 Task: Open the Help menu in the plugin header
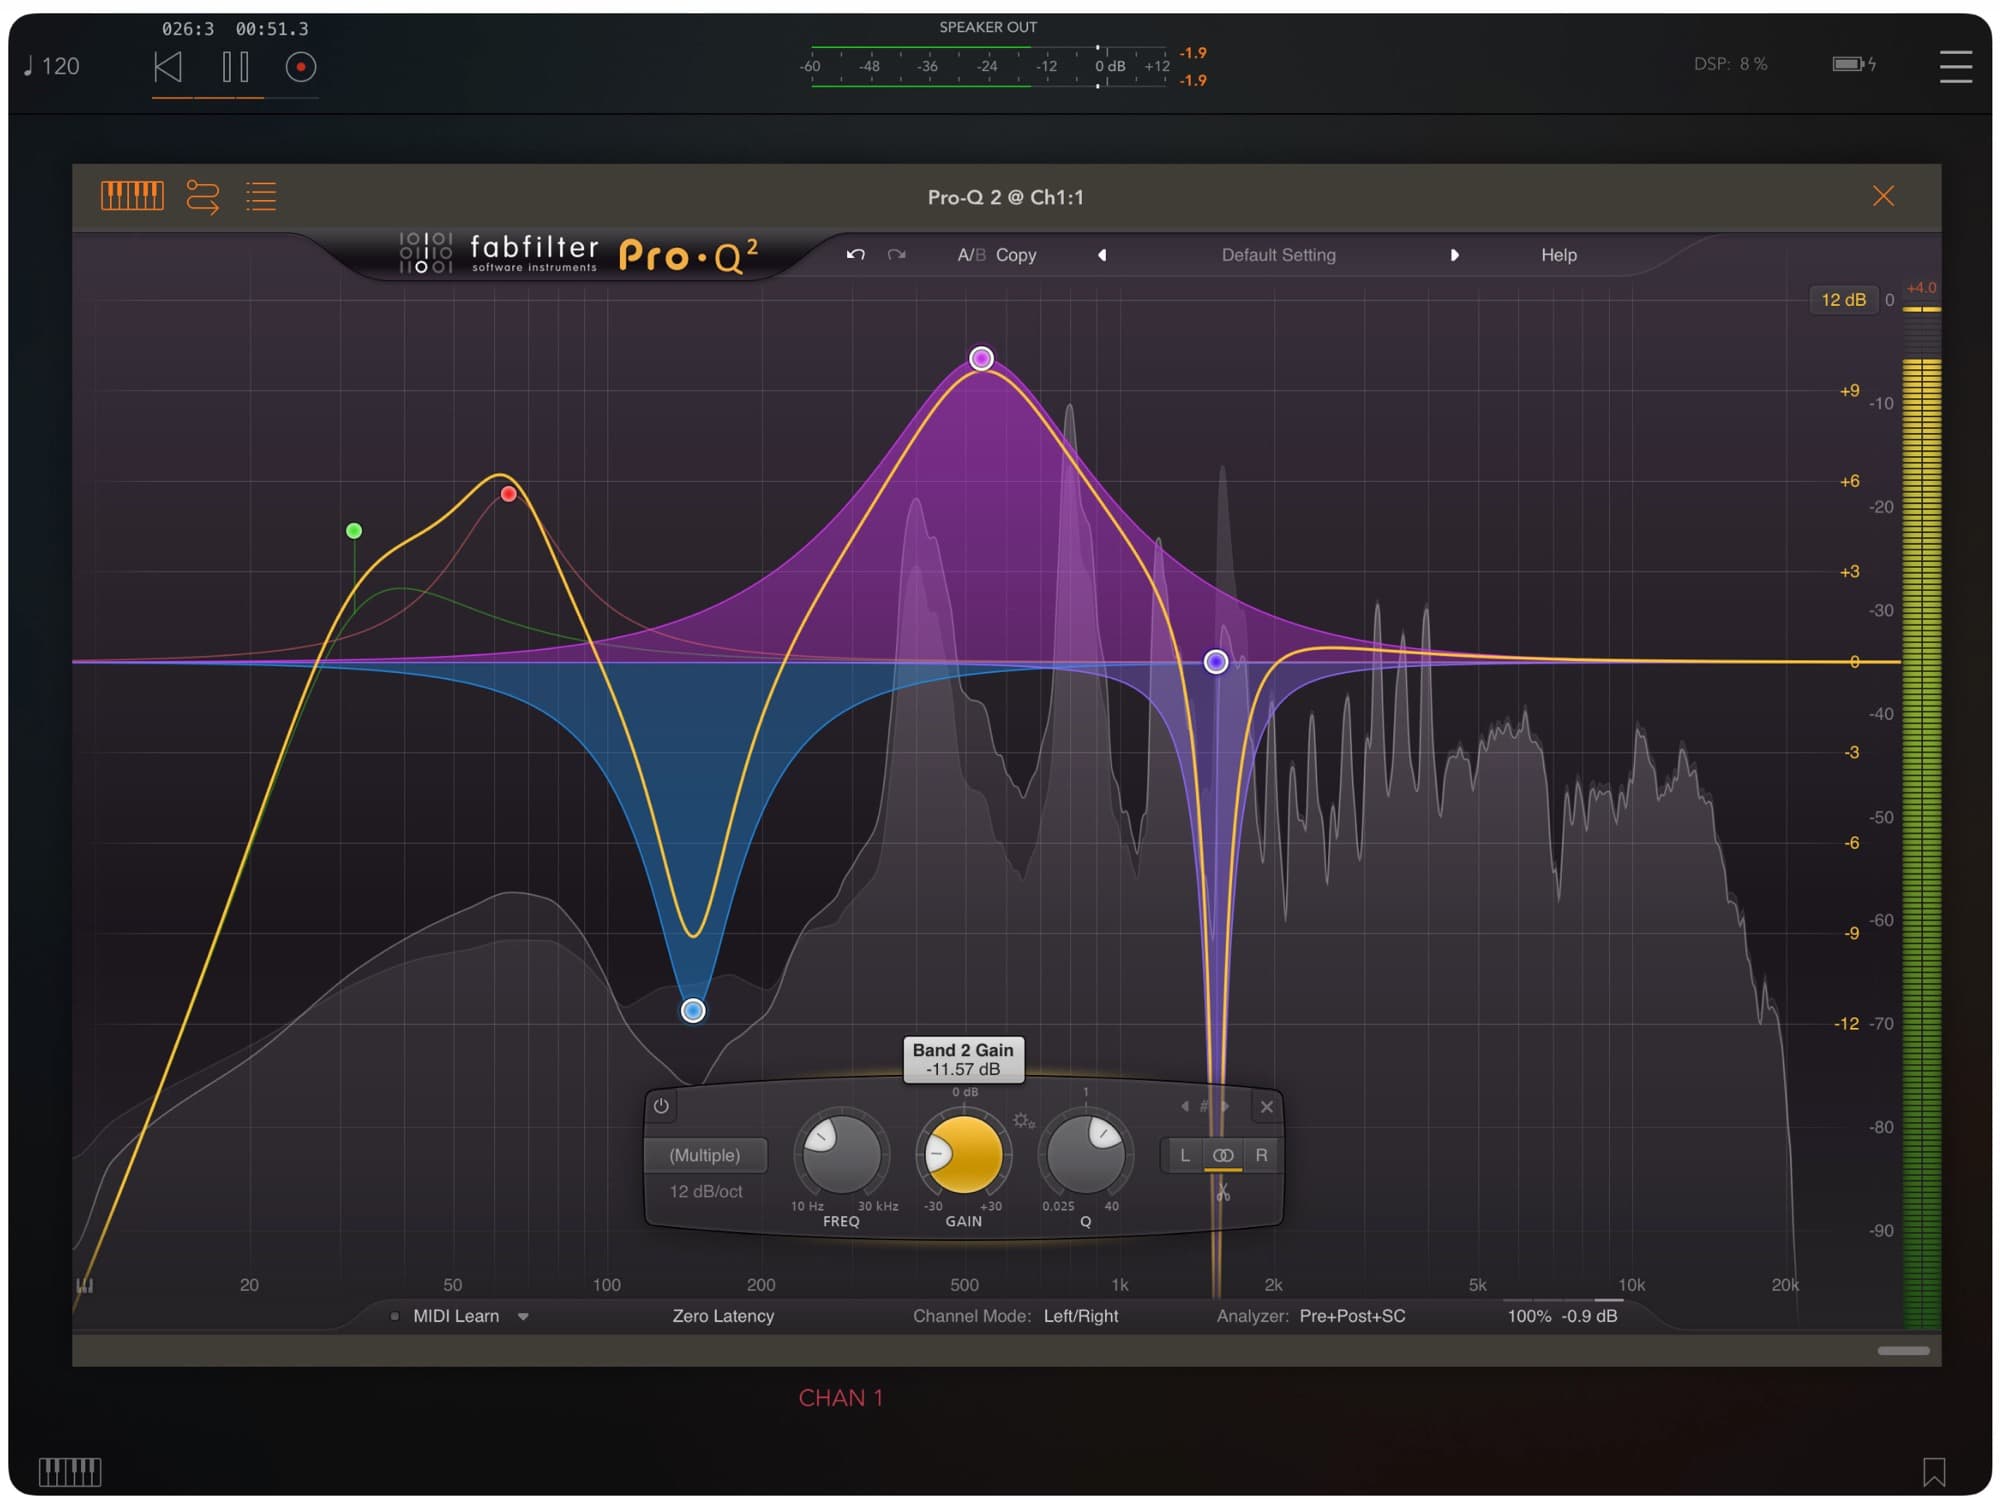coord(1558,255)
